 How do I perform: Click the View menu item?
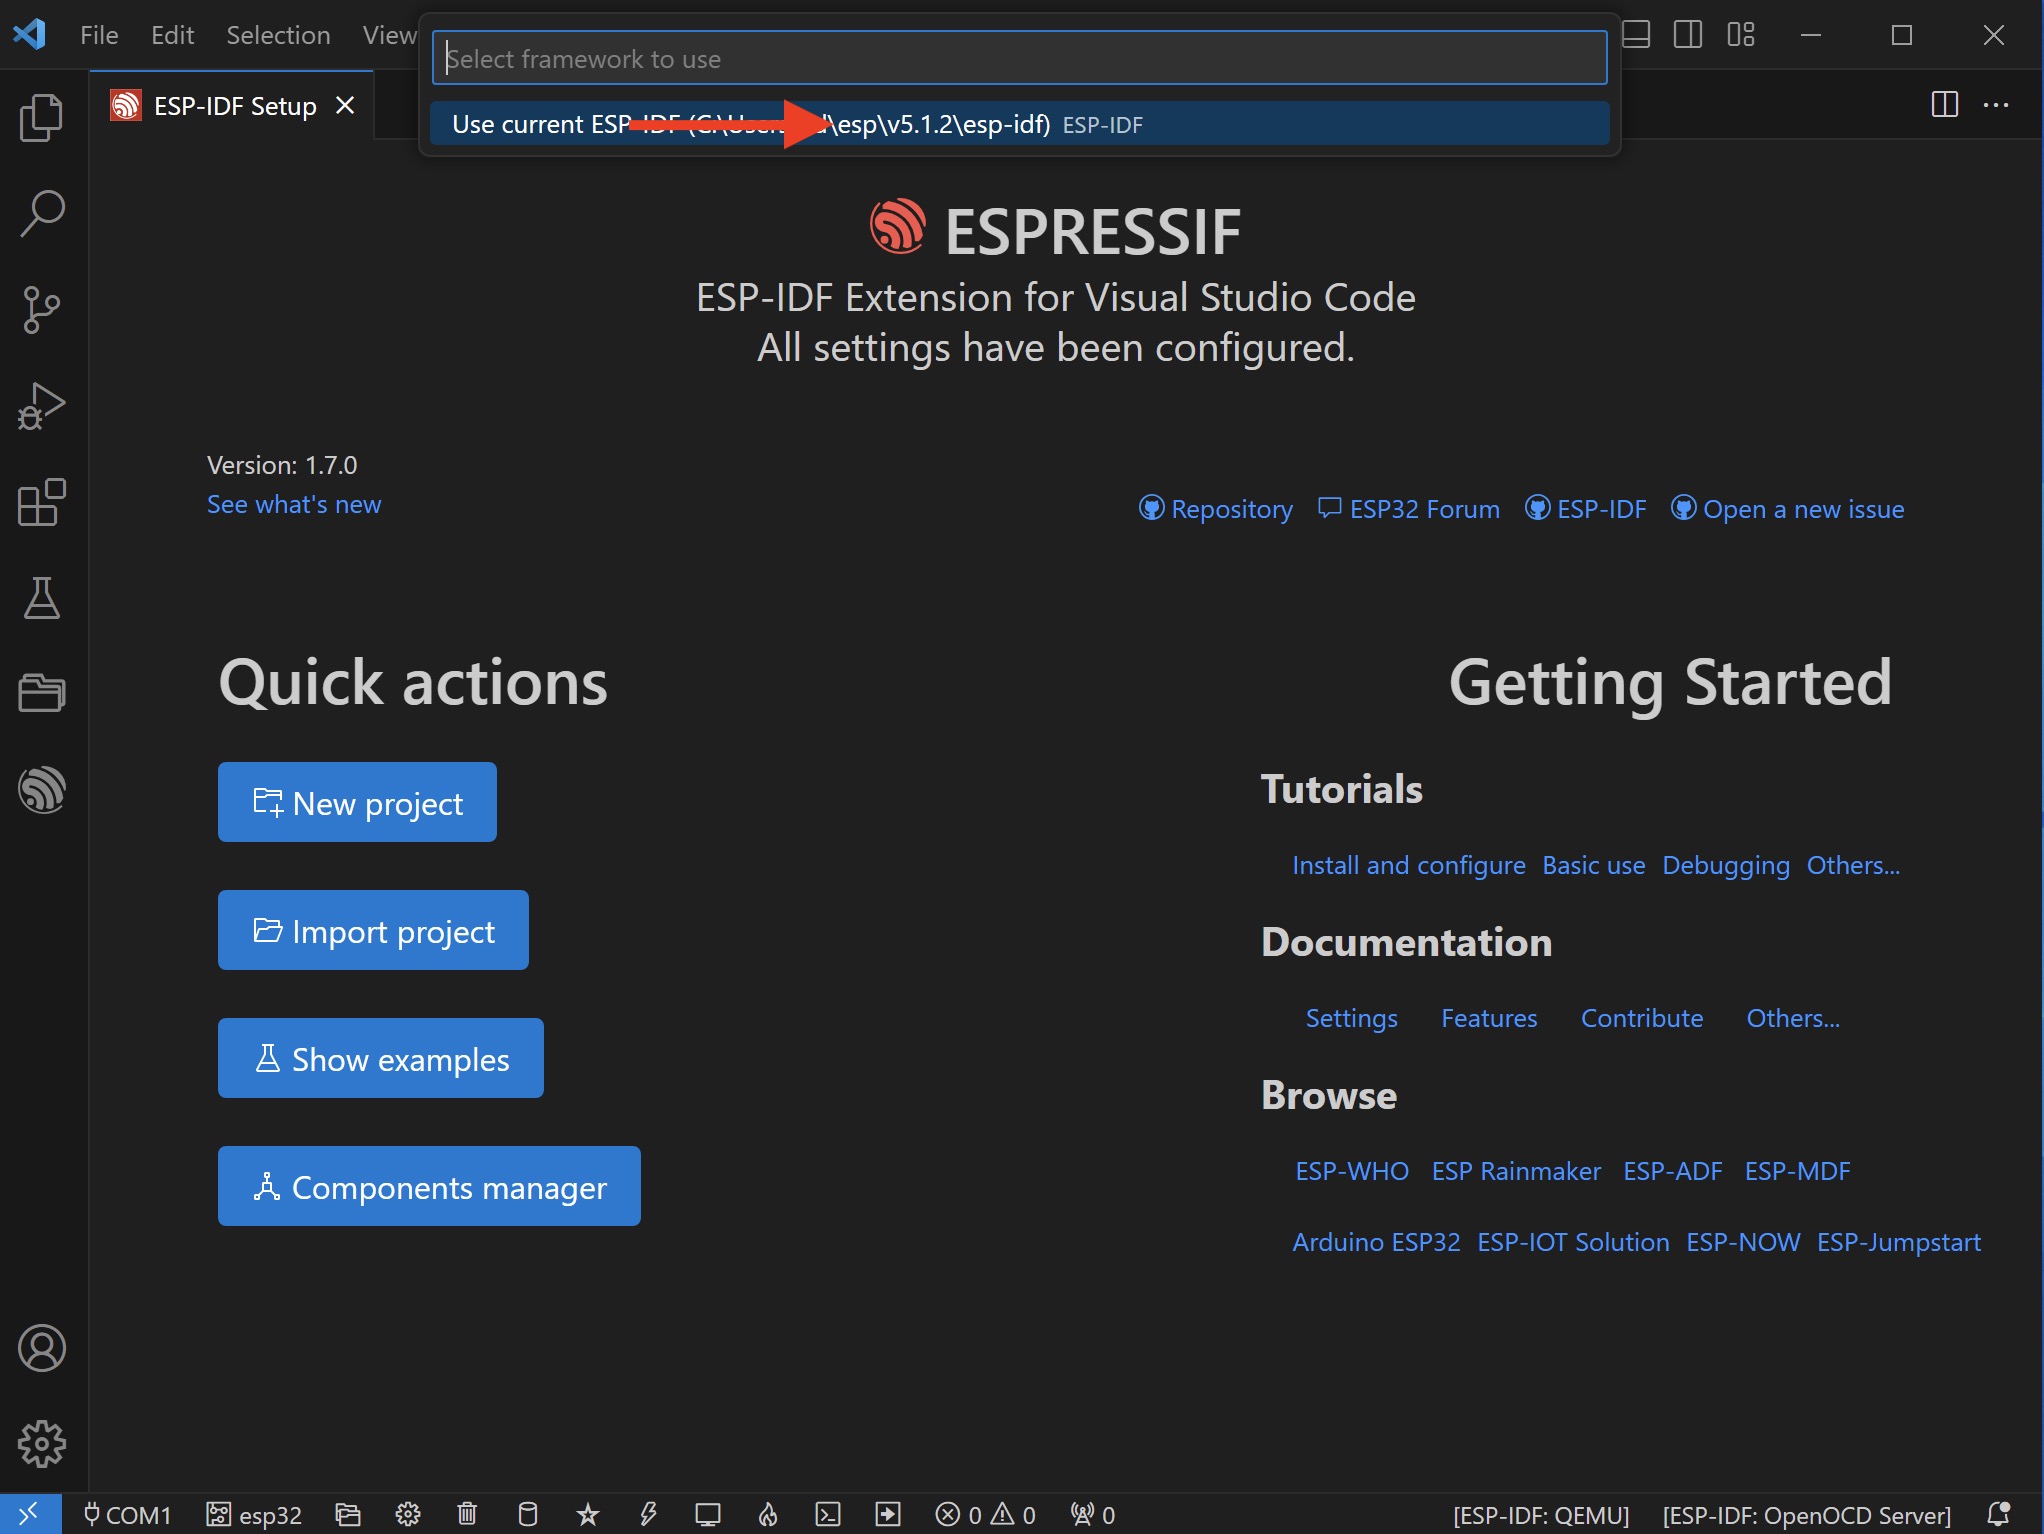388,34
